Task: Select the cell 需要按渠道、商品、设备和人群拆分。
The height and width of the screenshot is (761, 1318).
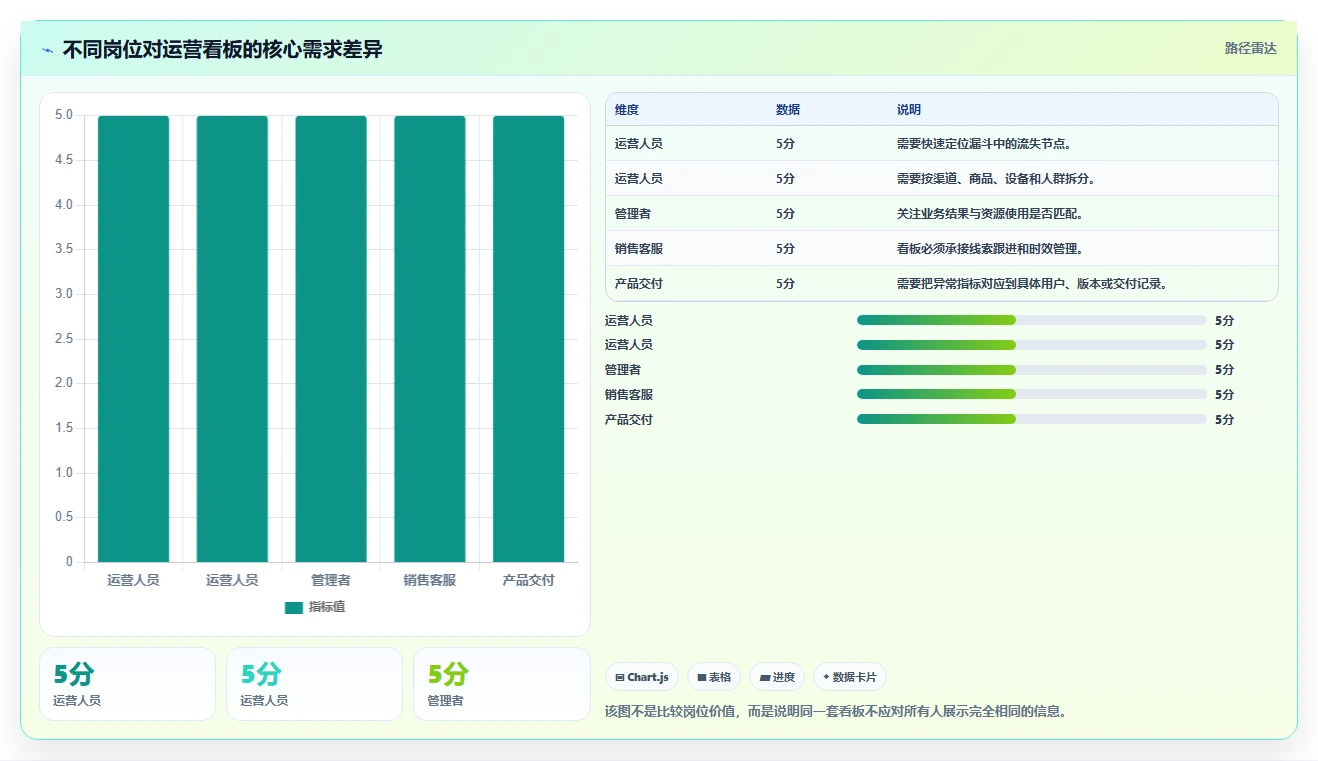Action: (999, 179)
